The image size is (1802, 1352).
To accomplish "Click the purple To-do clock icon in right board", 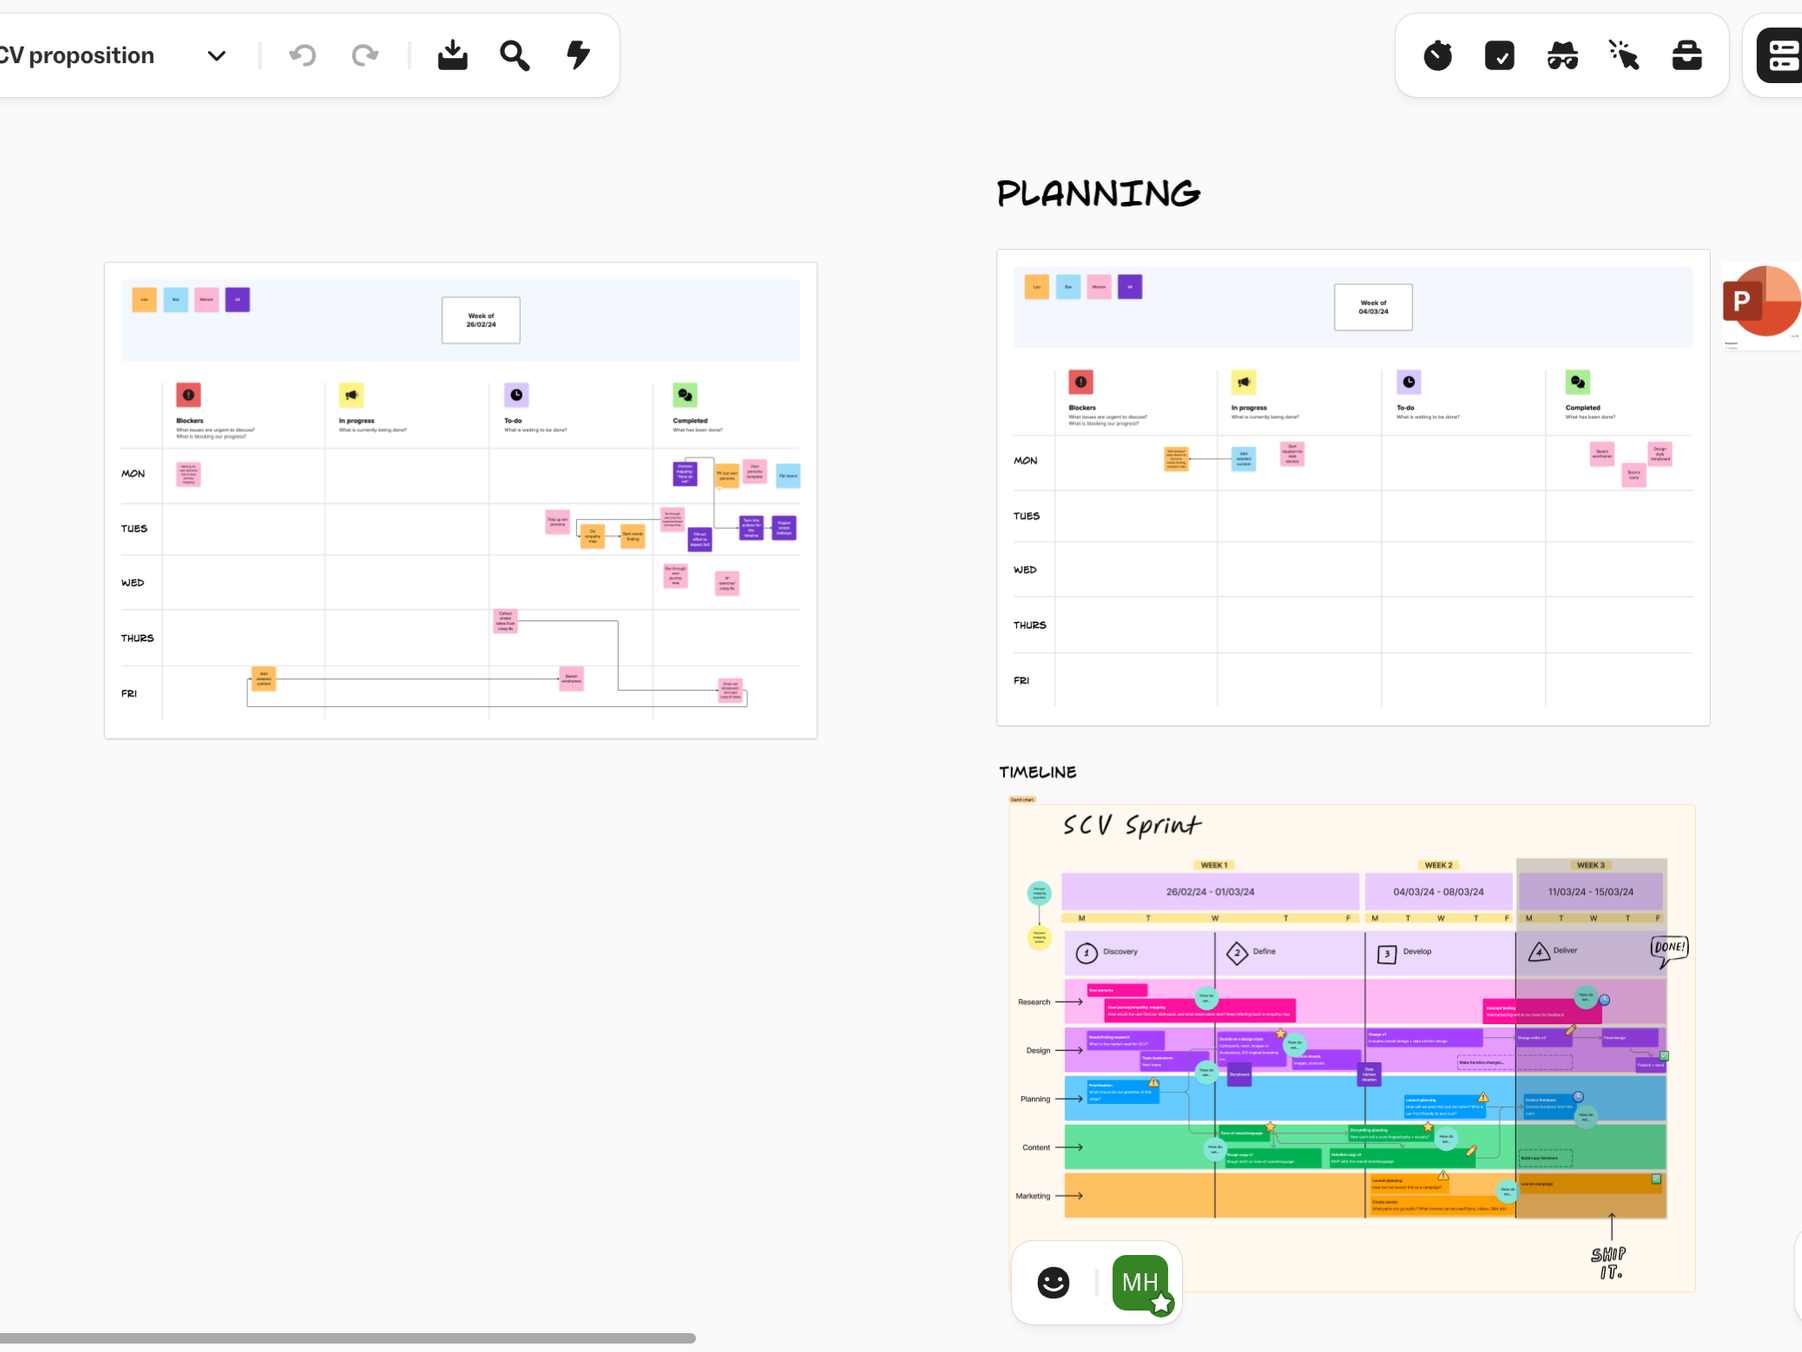I will (1408, 382).
